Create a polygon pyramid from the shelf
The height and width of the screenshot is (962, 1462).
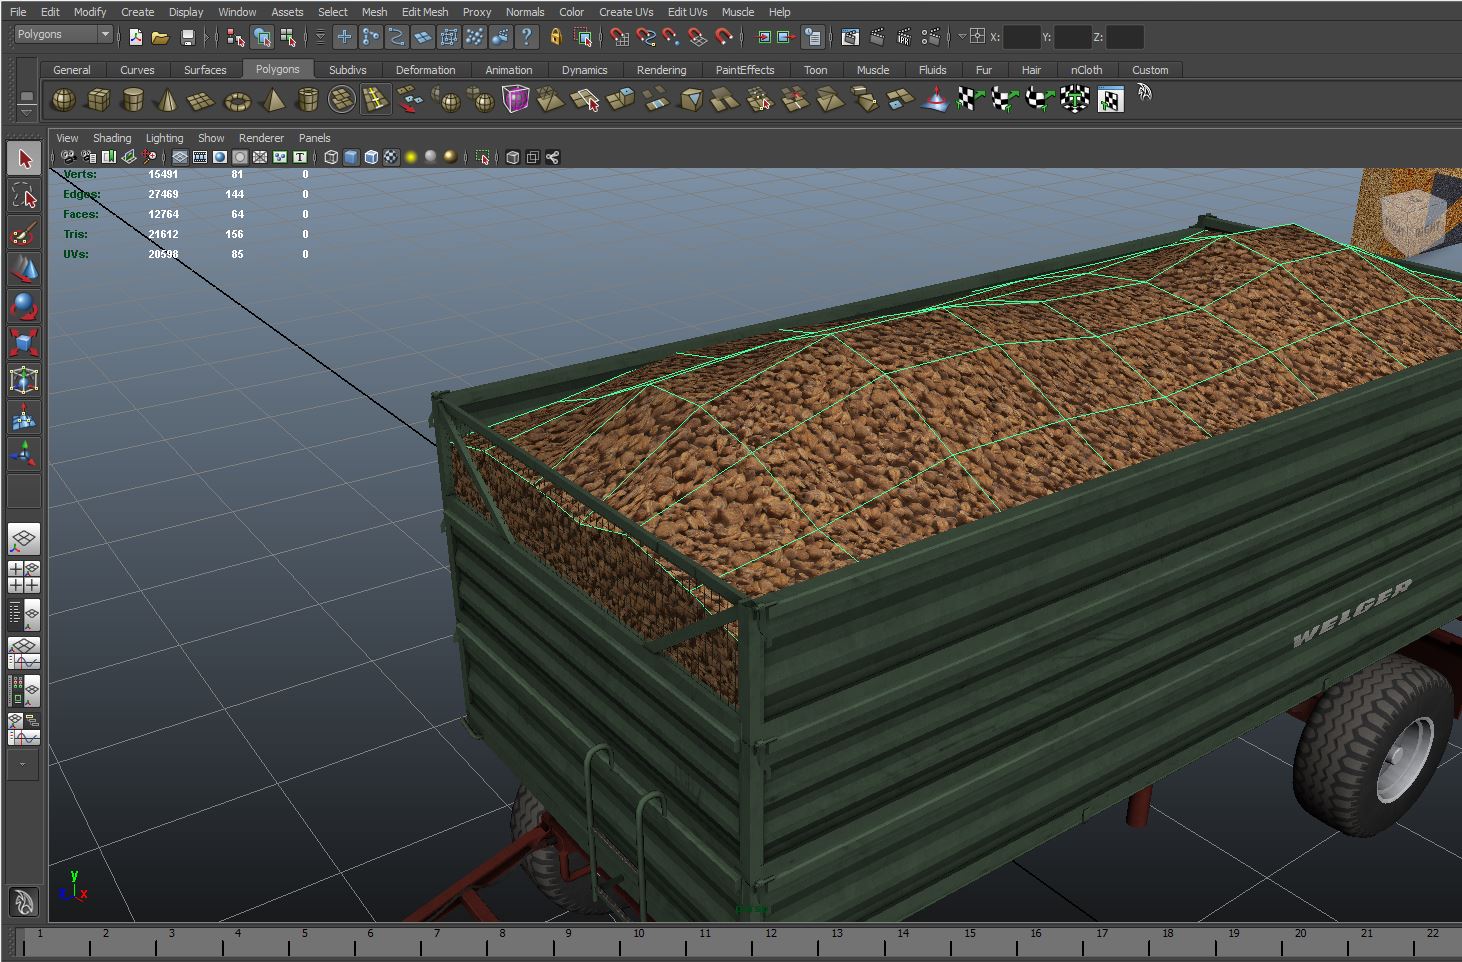272,100
